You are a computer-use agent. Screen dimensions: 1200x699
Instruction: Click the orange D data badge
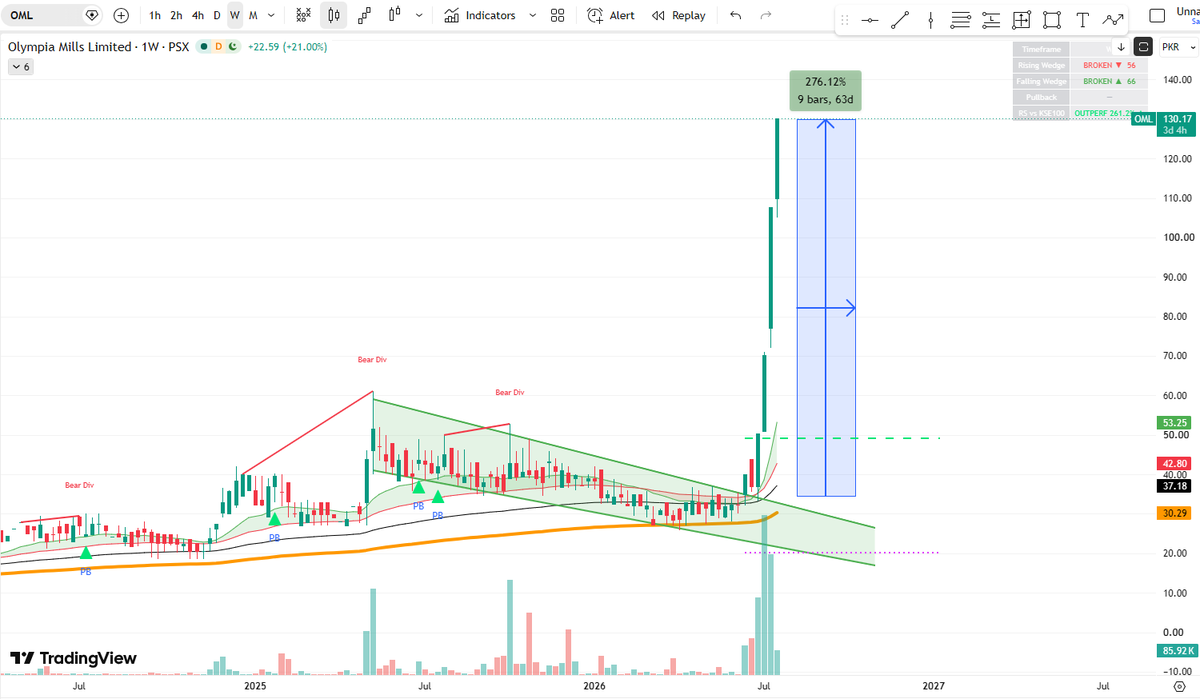pos(218,46)
